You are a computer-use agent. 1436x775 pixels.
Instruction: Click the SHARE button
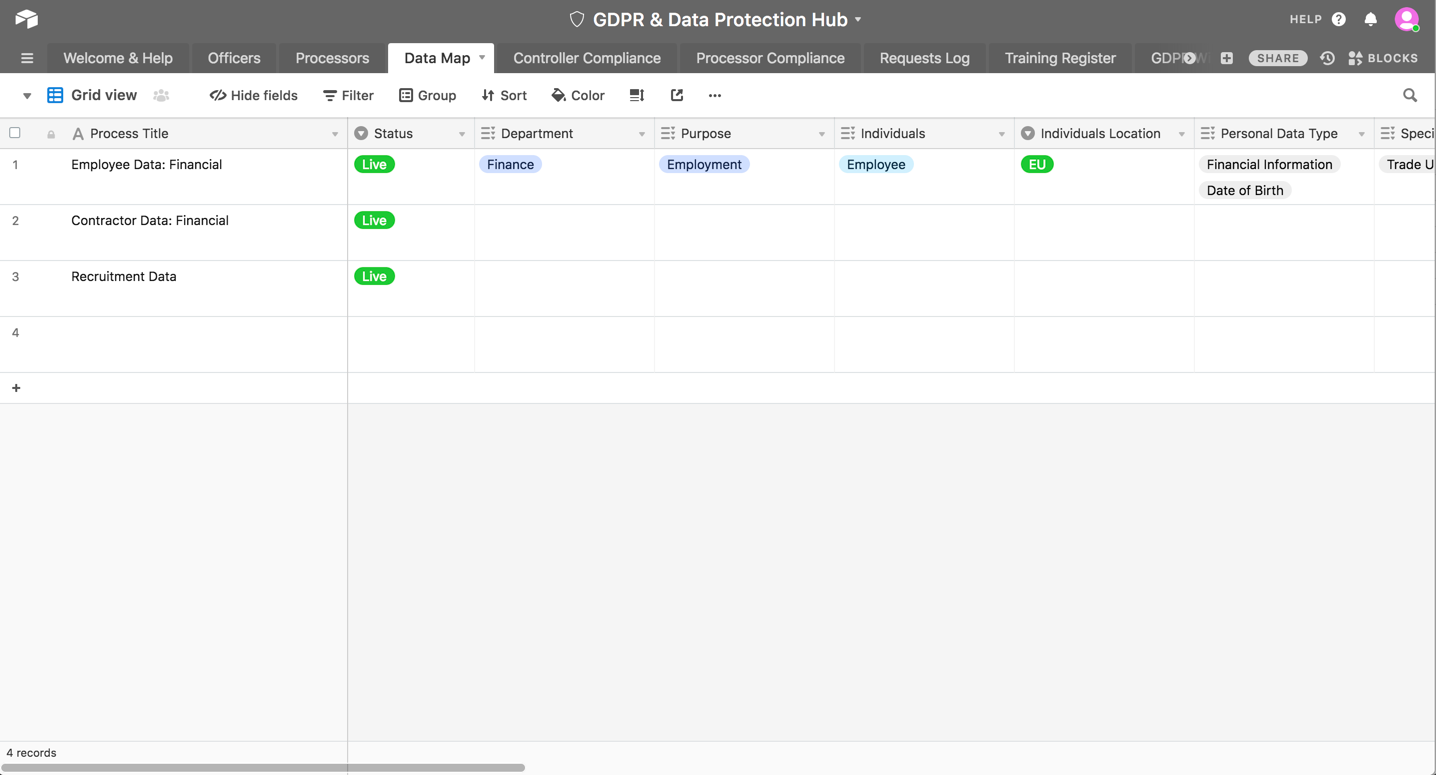coord(1277,58)
